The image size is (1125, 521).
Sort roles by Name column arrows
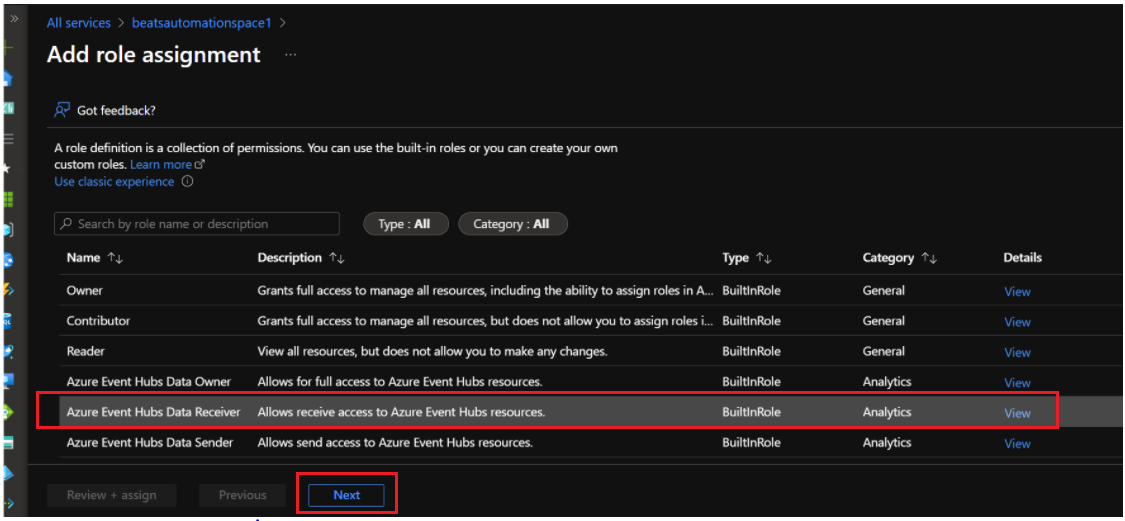pyautogui.click(x=114, y=258)
